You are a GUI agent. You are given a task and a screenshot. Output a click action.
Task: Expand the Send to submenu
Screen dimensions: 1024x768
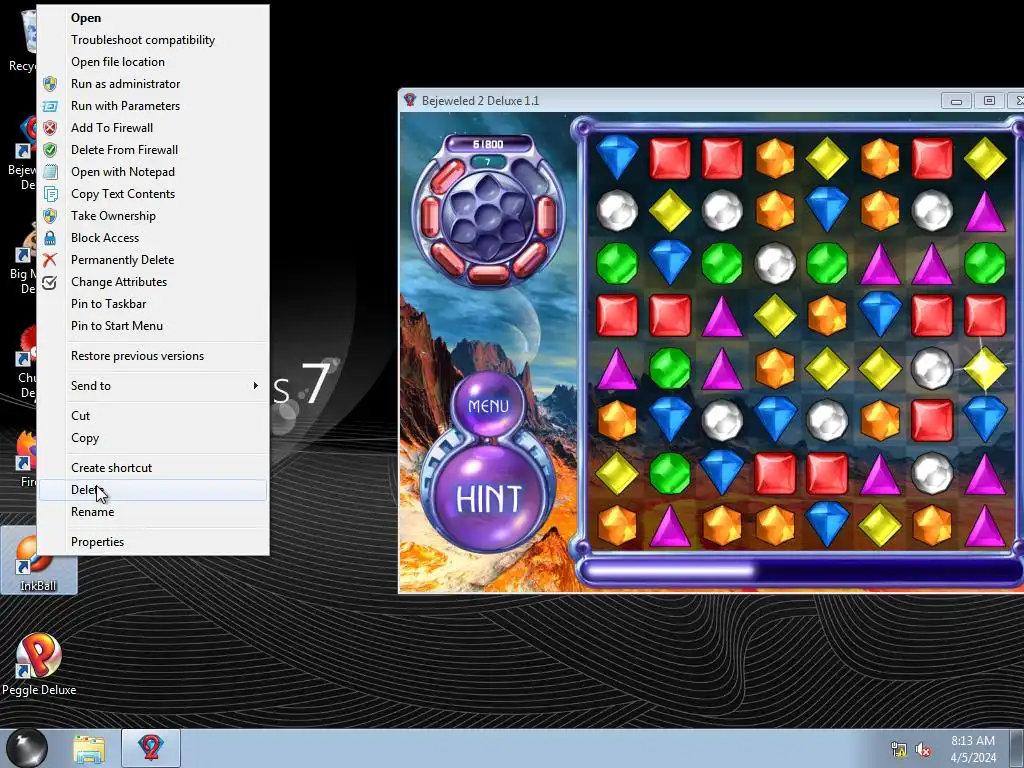[x=153, y=386]
